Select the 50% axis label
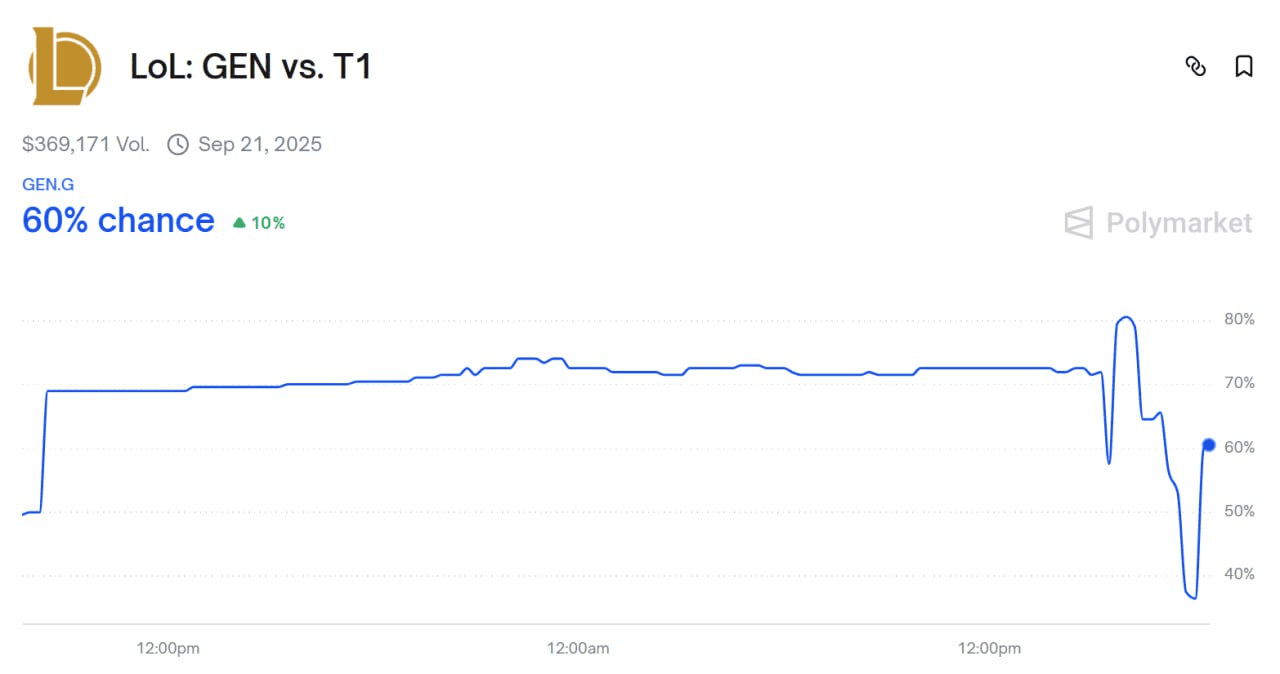The height and width of the screenshot is (674, 1280). 1239,511
